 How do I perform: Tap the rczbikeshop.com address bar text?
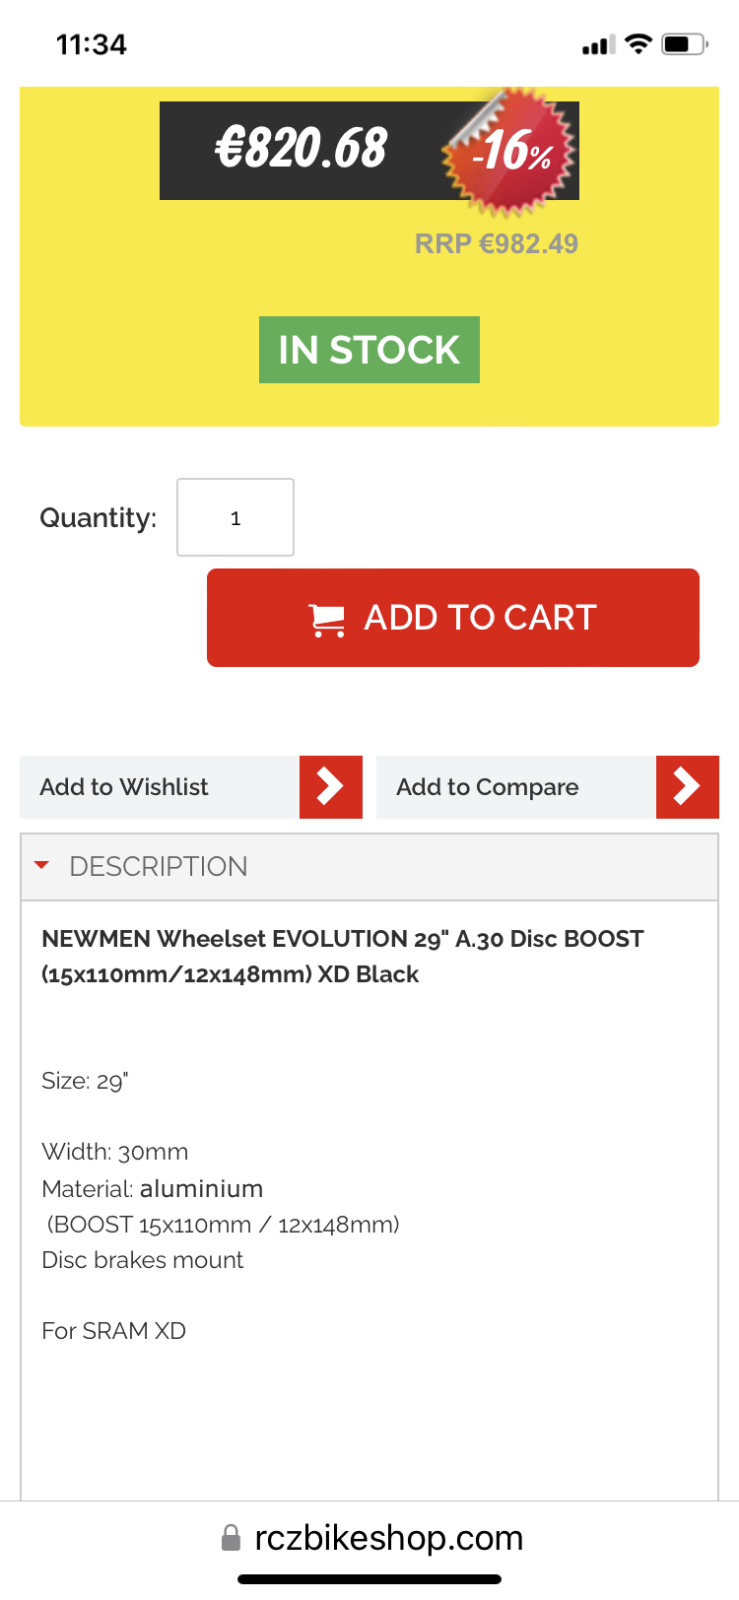tap(389, 1538)
